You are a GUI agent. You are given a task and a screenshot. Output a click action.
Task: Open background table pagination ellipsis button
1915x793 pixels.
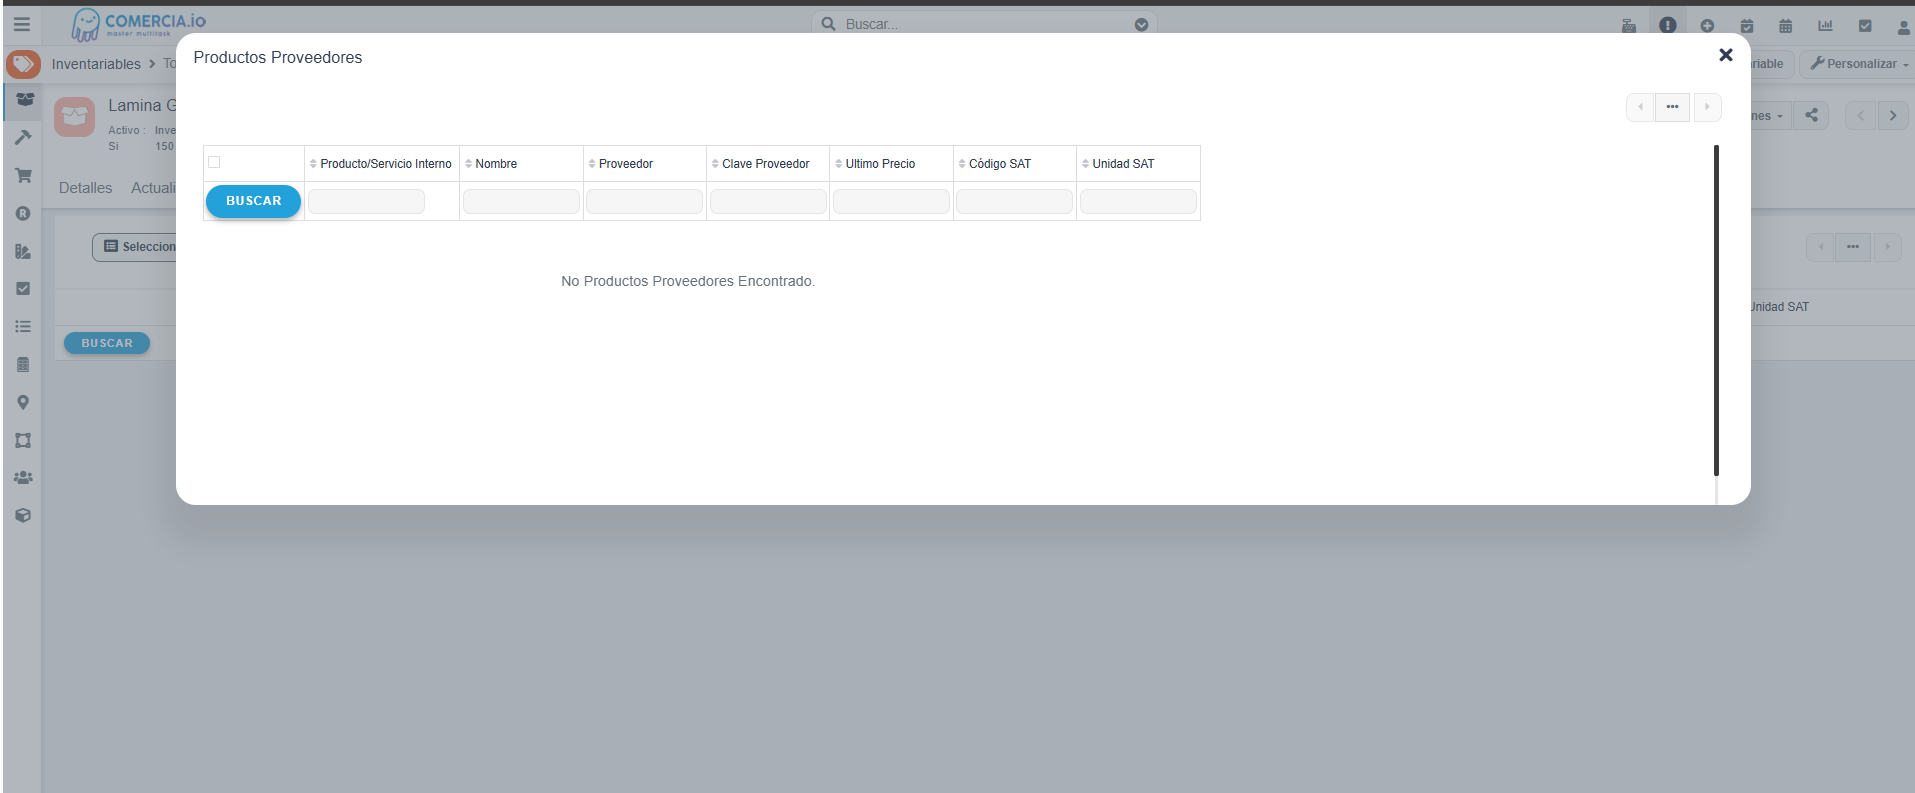pyautogui.click(x=1853, y=247)
